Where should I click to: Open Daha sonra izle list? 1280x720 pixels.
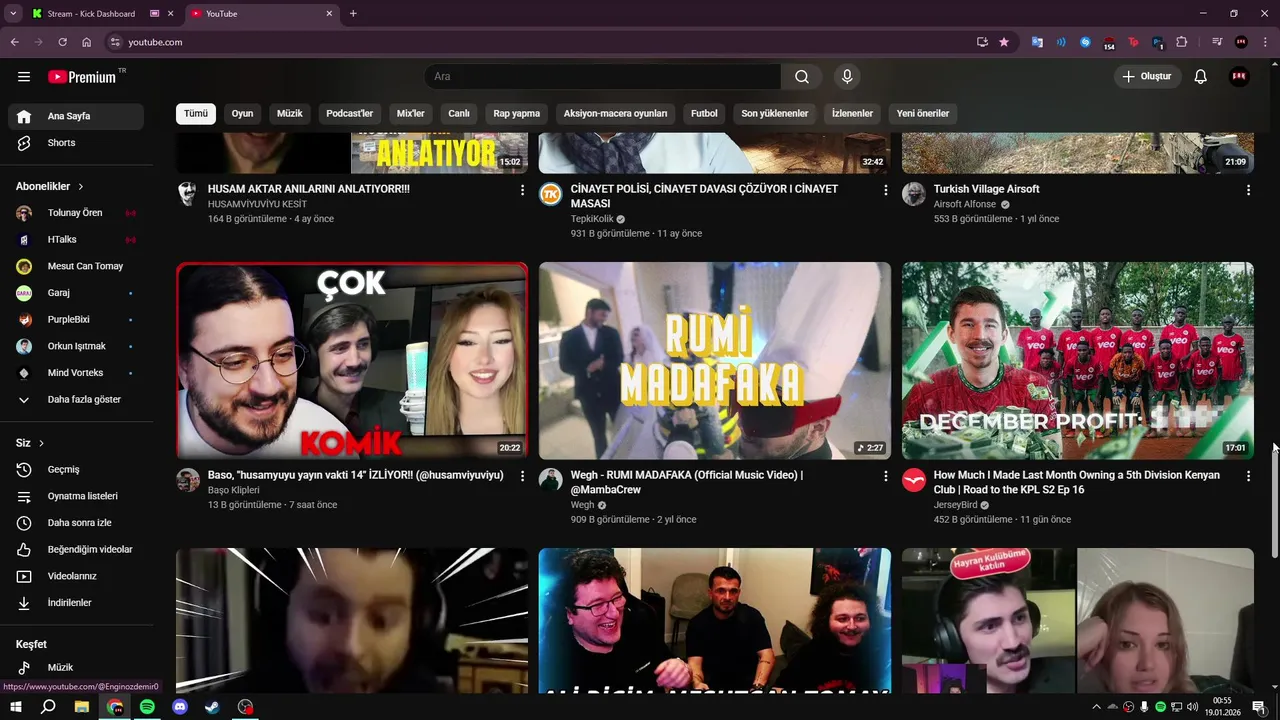pyautogui.click(x=76, y=523)
